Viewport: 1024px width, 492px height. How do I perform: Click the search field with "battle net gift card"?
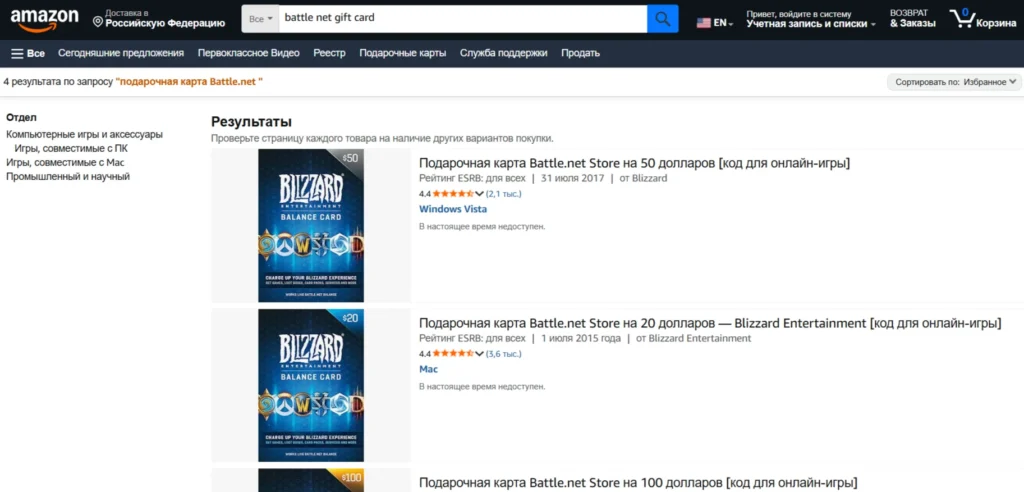(x=462, y=19)
